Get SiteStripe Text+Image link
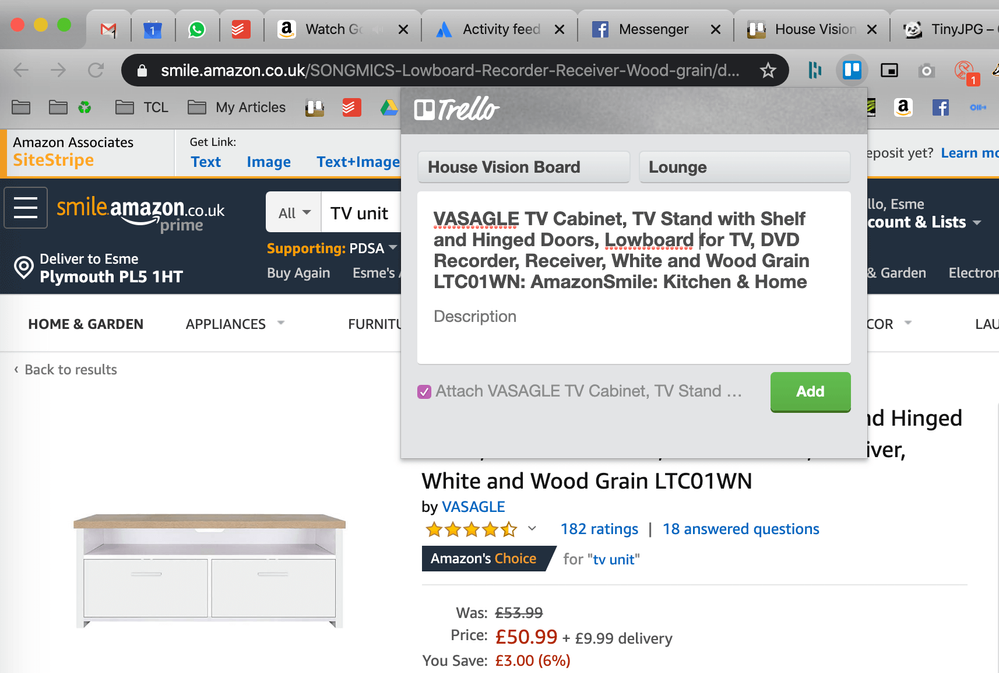 358,162
